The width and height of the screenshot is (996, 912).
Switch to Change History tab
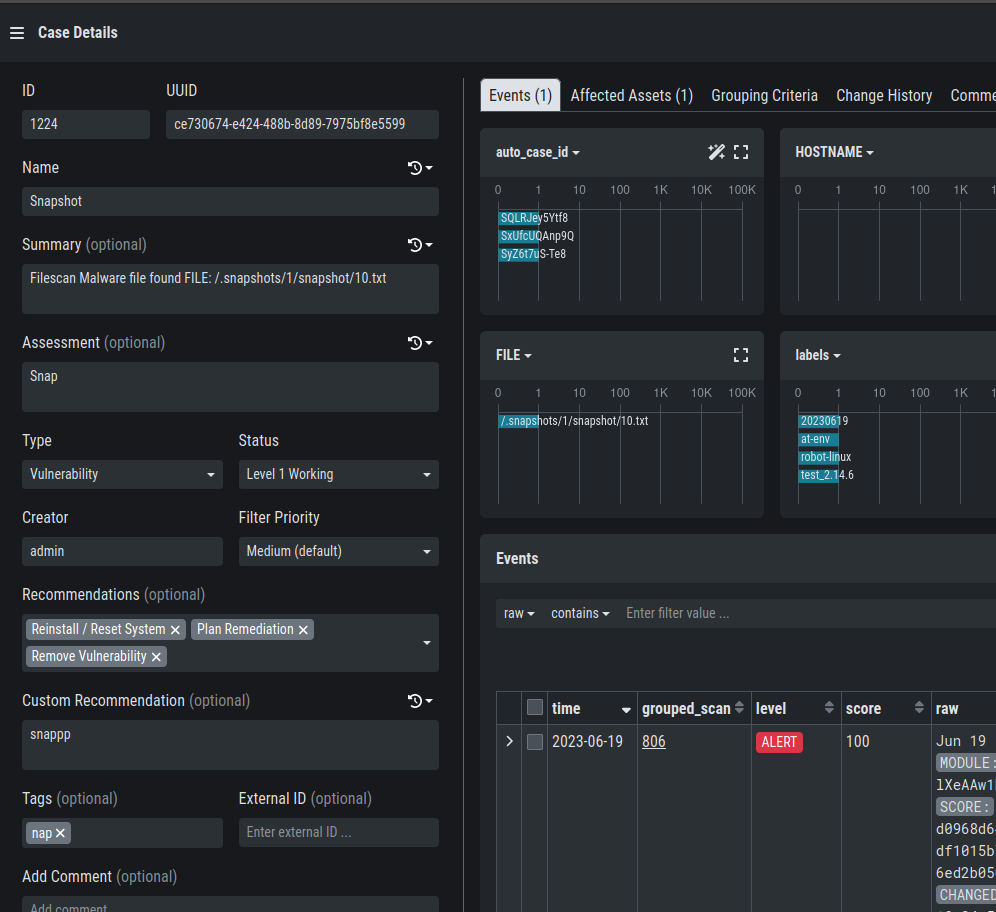884,95
